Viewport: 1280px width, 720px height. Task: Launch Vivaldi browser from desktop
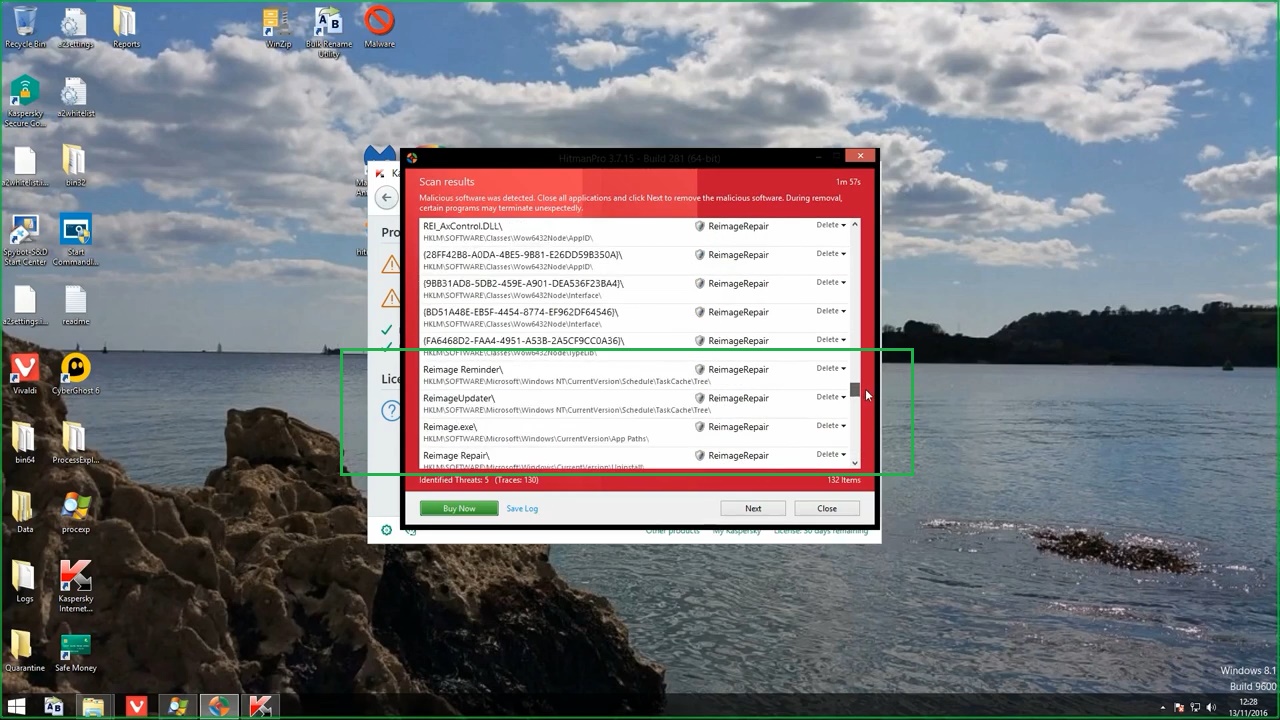click(25, 374)
